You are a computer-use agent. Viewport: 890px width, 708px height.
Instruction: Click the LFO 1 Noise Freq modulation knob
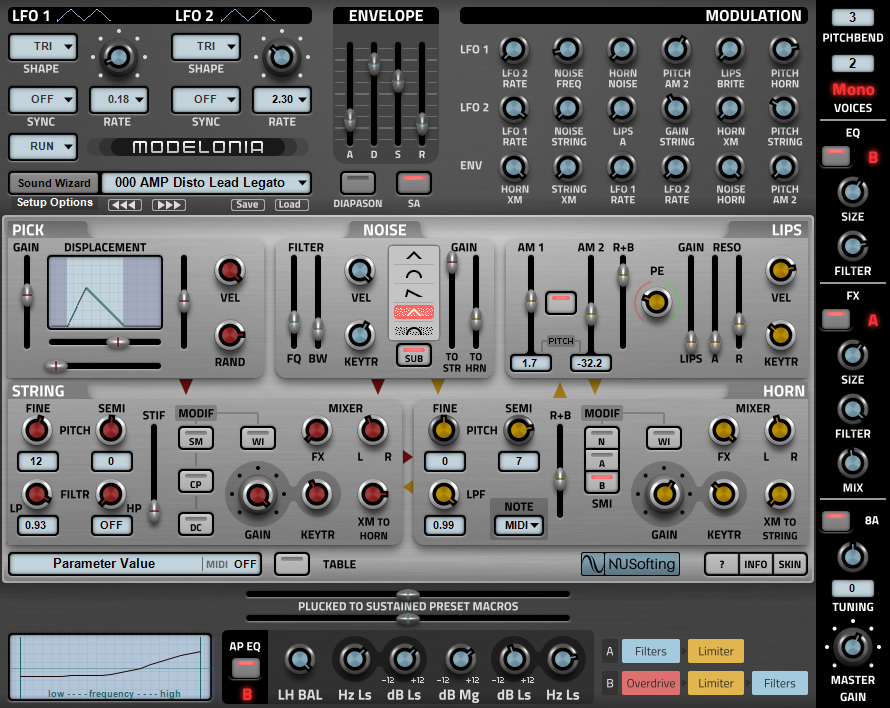[568, 50]
